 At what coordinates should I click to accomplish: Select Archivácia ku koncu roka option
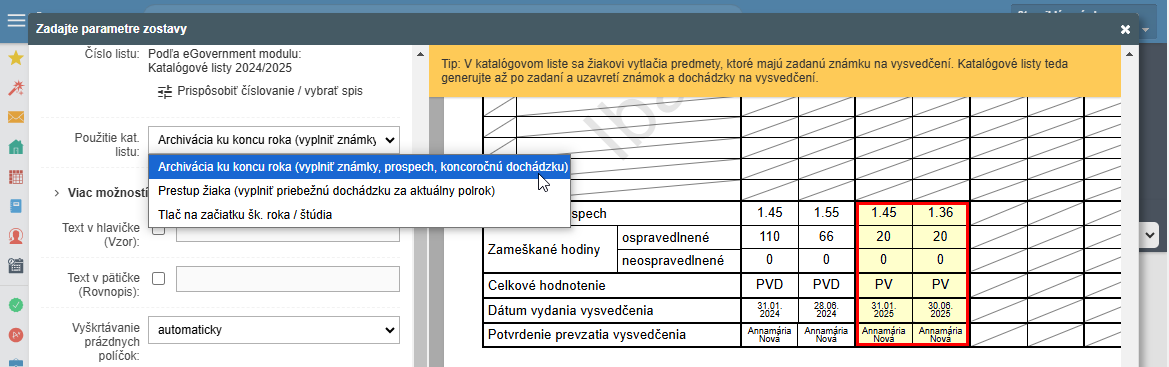(x=363, y=166)
